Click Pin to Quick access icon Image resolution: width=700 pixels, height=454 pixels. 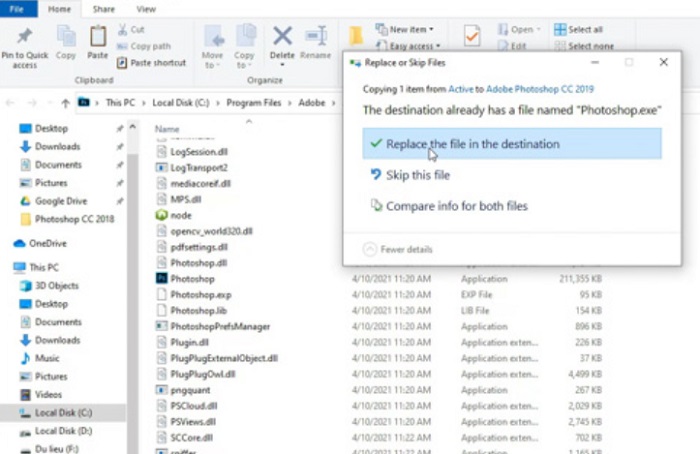24,37
